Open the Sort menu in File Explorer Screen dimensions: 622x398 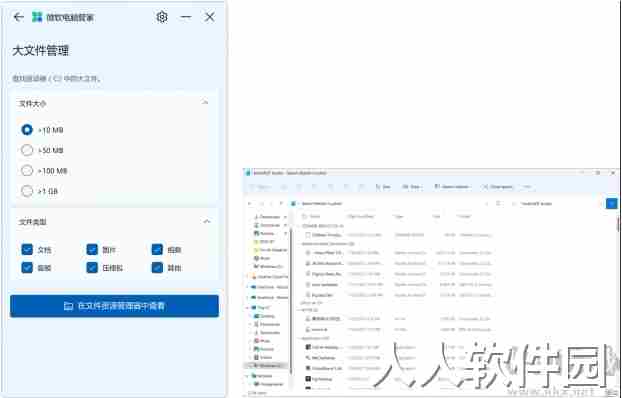coord(384,187)
